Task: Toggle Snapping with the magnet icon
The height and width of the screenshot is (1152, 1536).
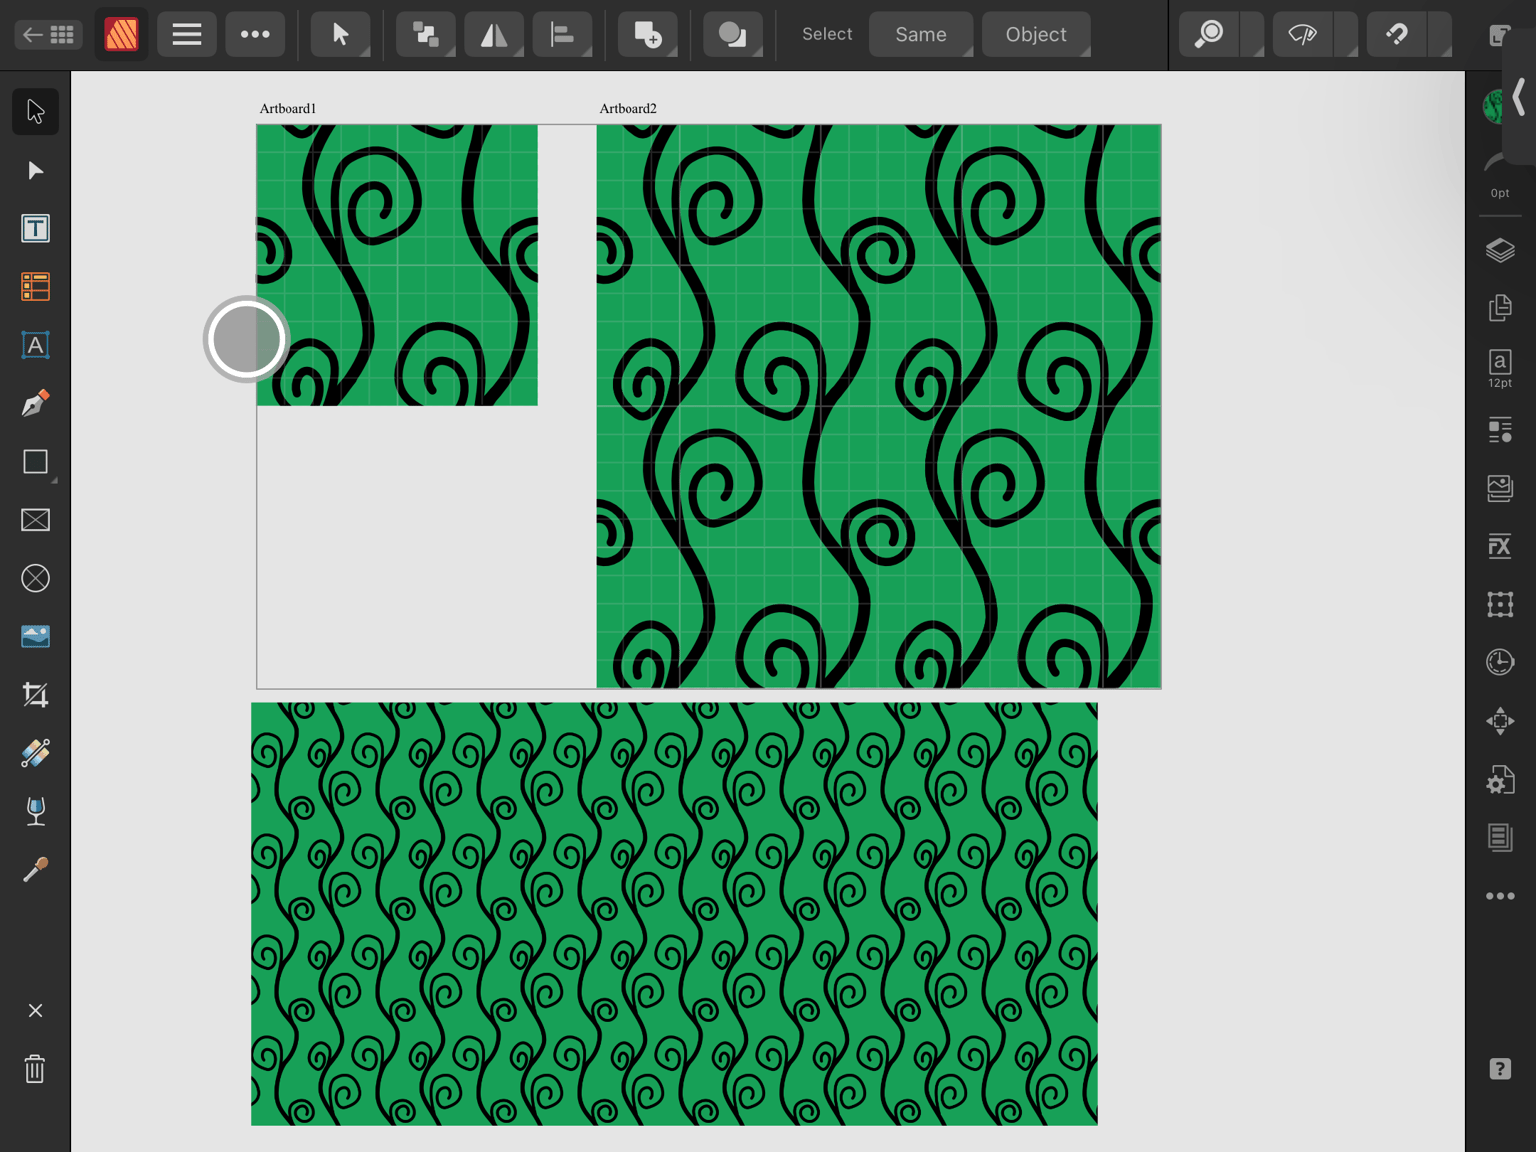Action: [1397, 35]
